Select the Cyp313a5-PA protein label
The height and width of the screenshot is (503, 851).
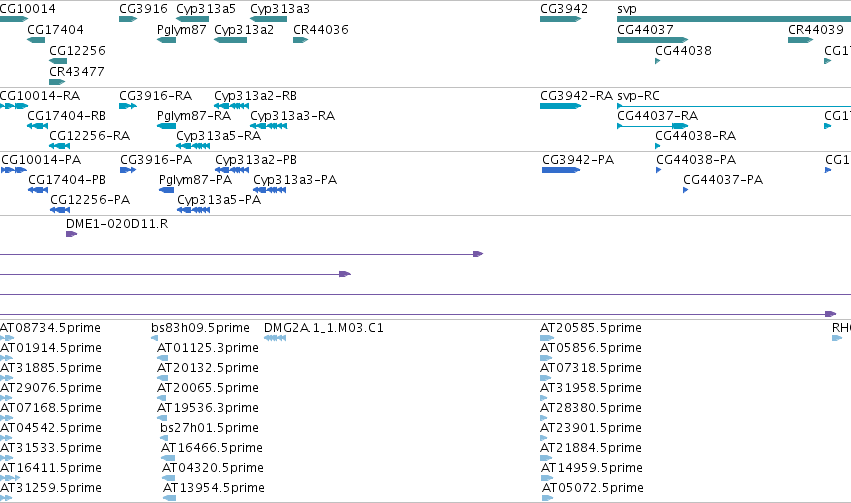[x=219, y=200]
